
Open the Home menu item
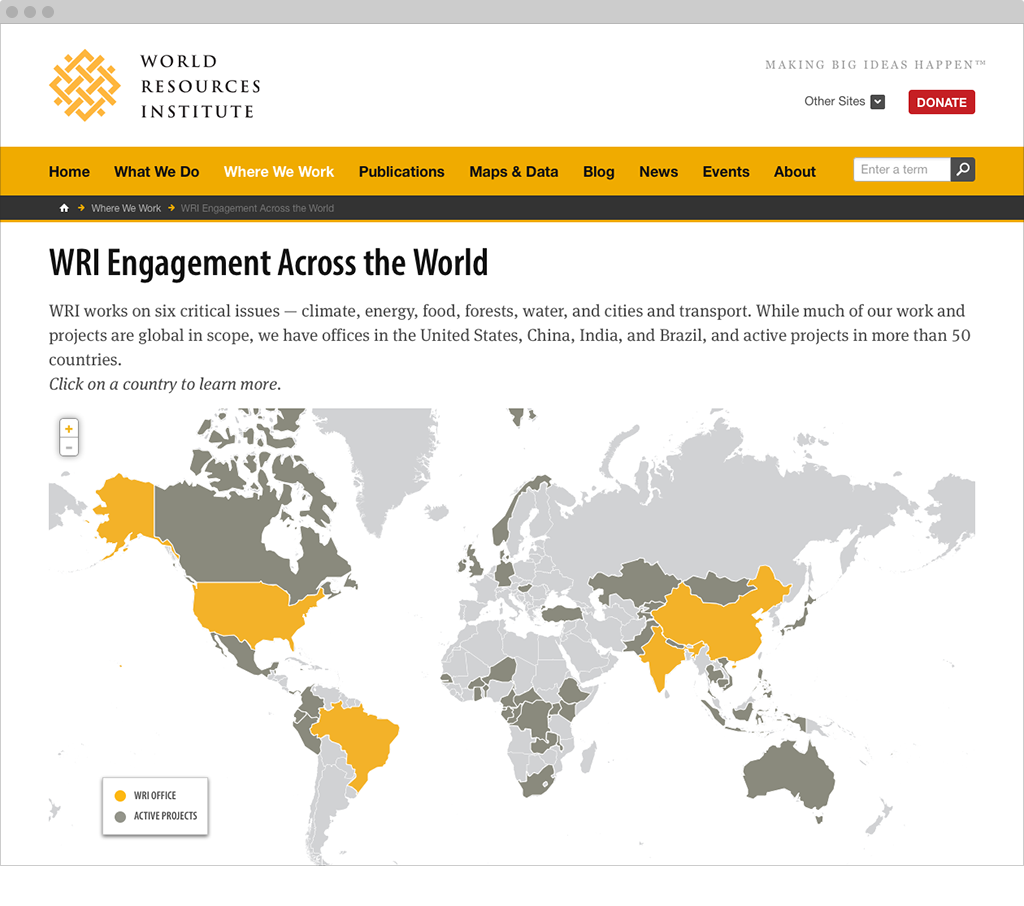pyautogui.click(x=69, y=172)
